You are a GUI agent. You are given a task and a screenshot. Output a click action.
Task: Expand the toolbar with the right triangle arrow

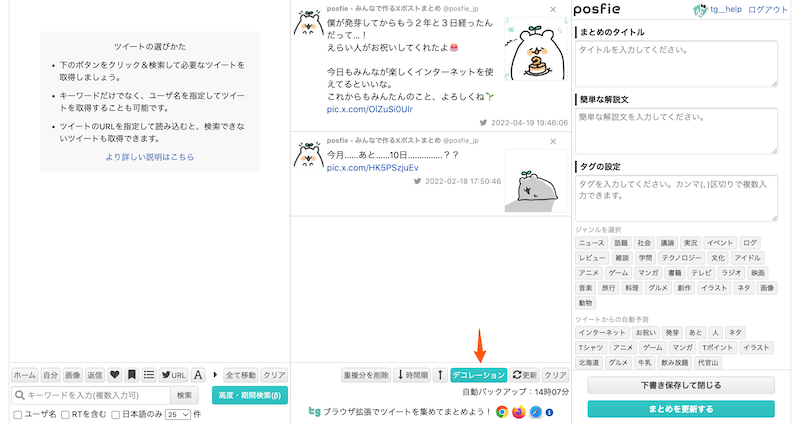[214, 375]
